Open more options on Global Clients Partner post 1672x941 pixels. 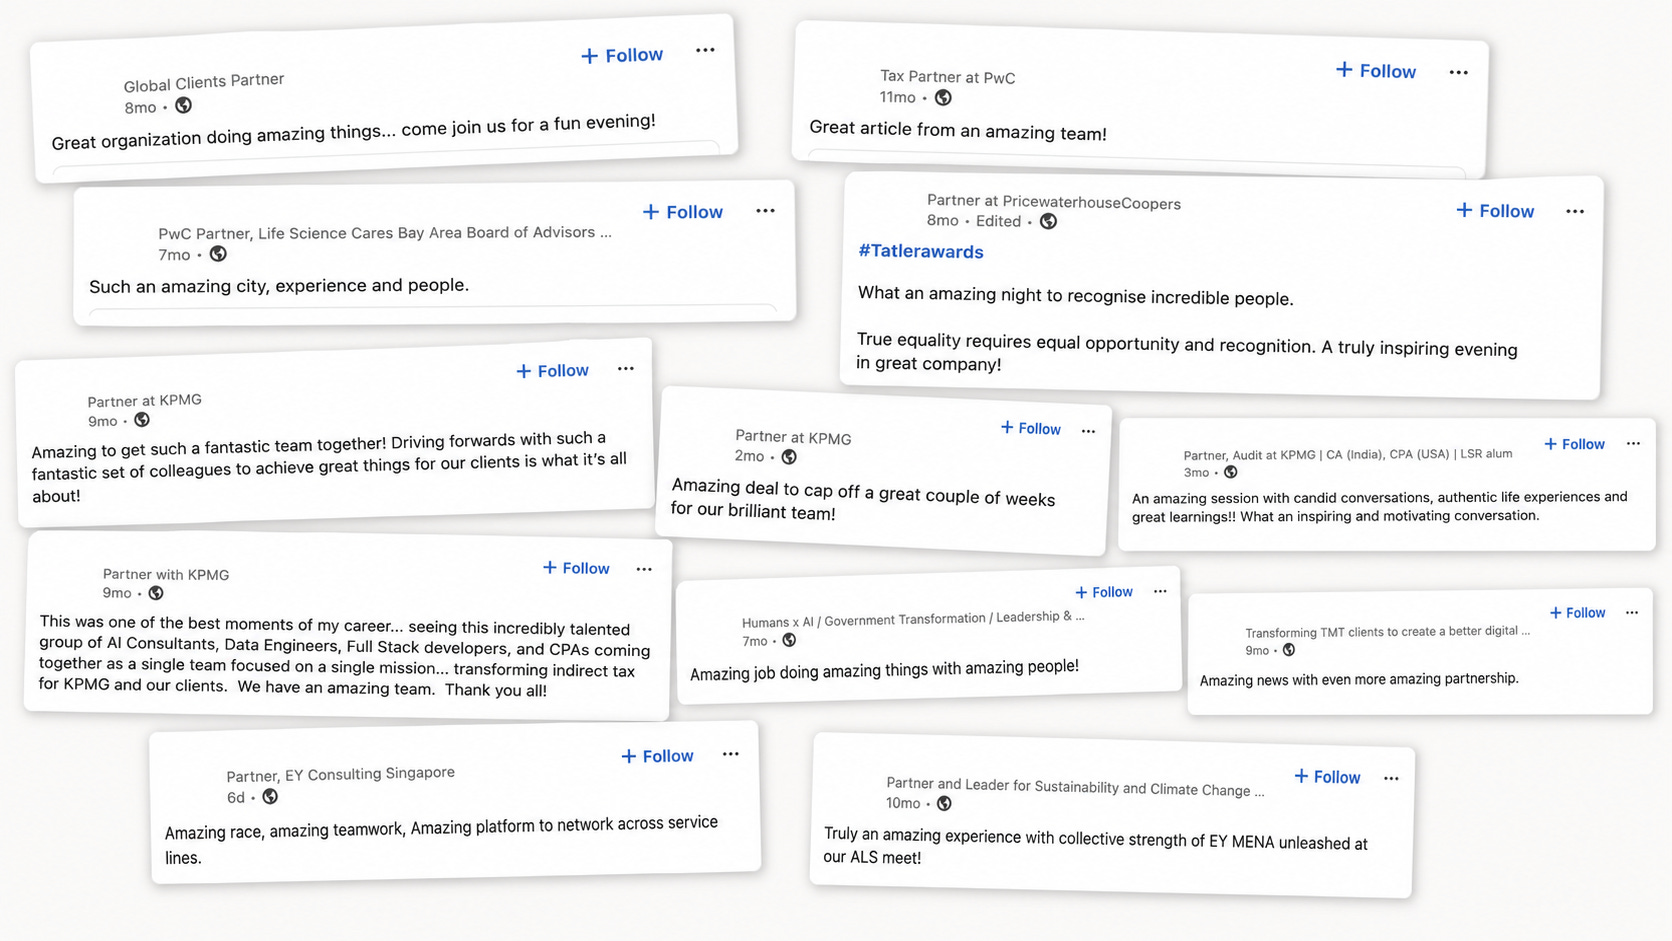[x=705, y=50]
